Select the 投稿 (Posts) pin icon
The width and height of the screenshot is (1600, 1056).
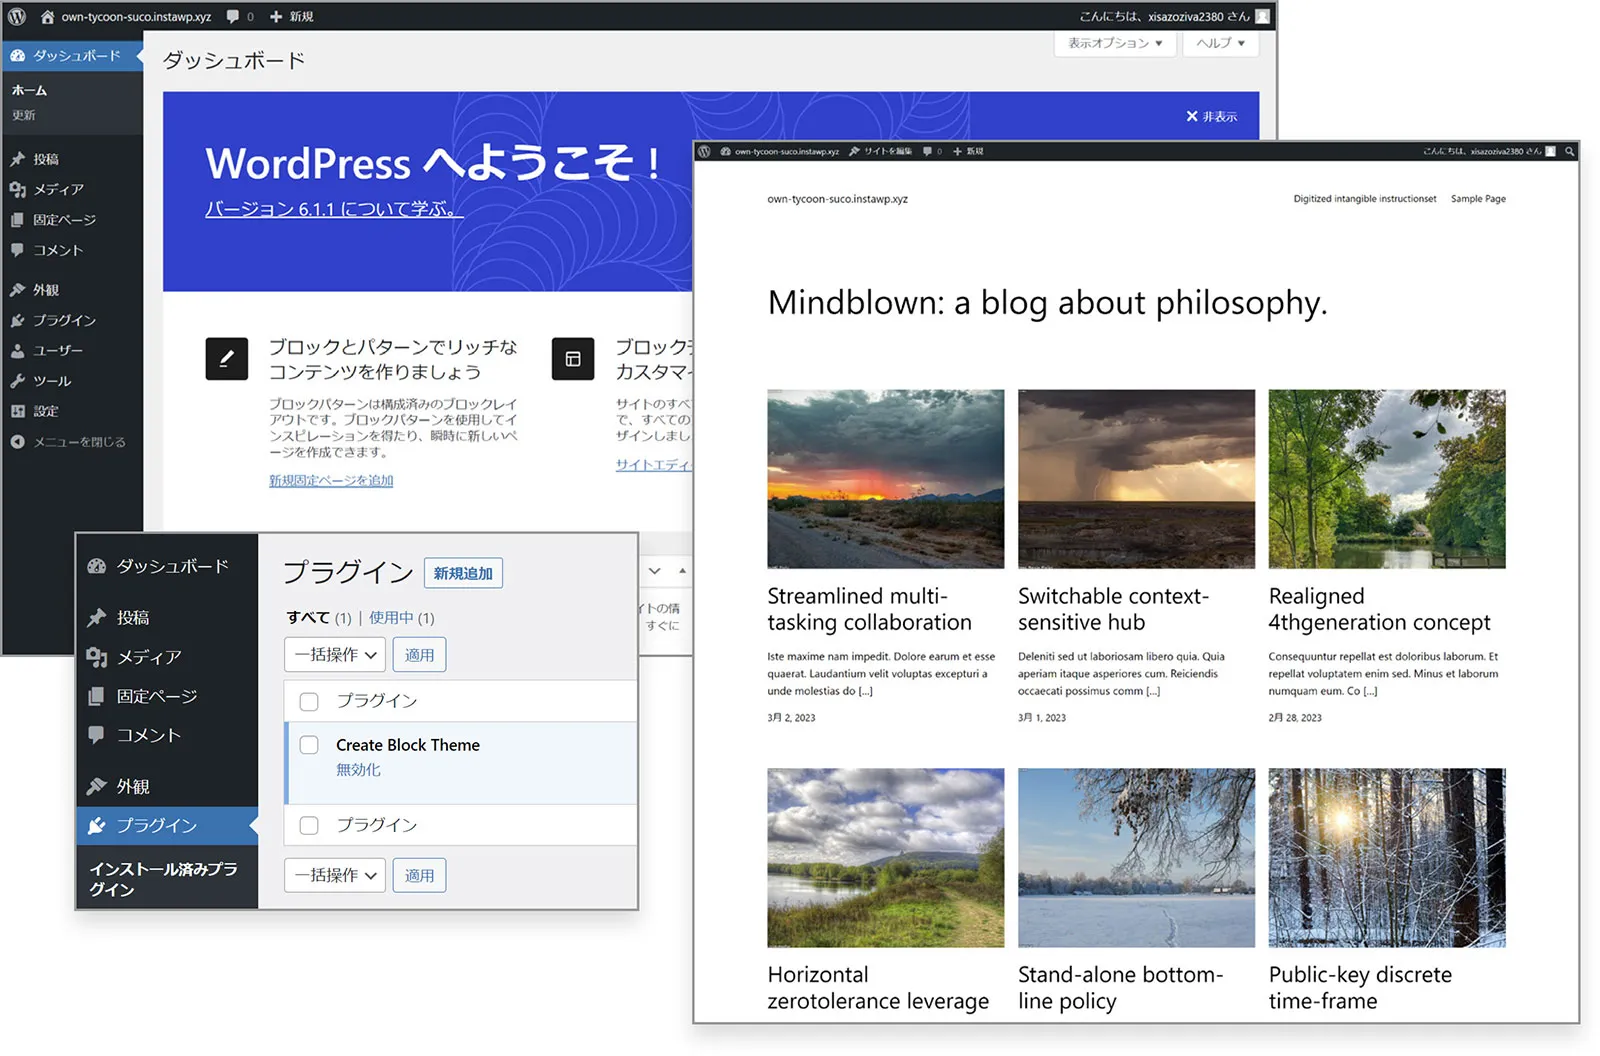(x=17, y=158)
